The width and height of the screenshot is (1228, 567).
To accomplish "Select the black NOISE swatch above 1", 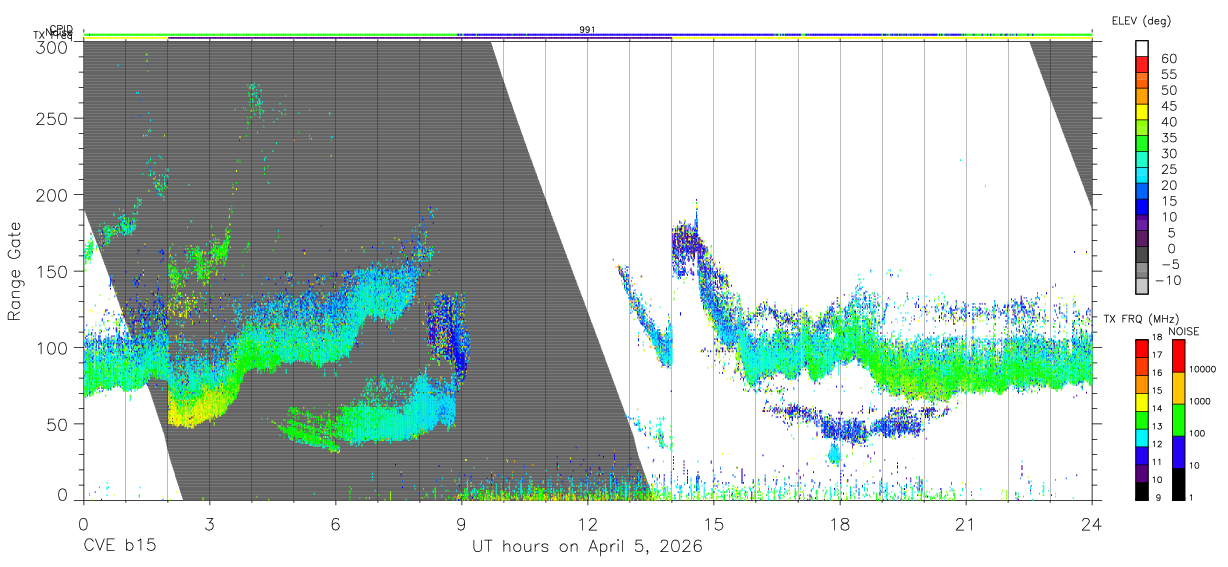I will click(1177, 484).
